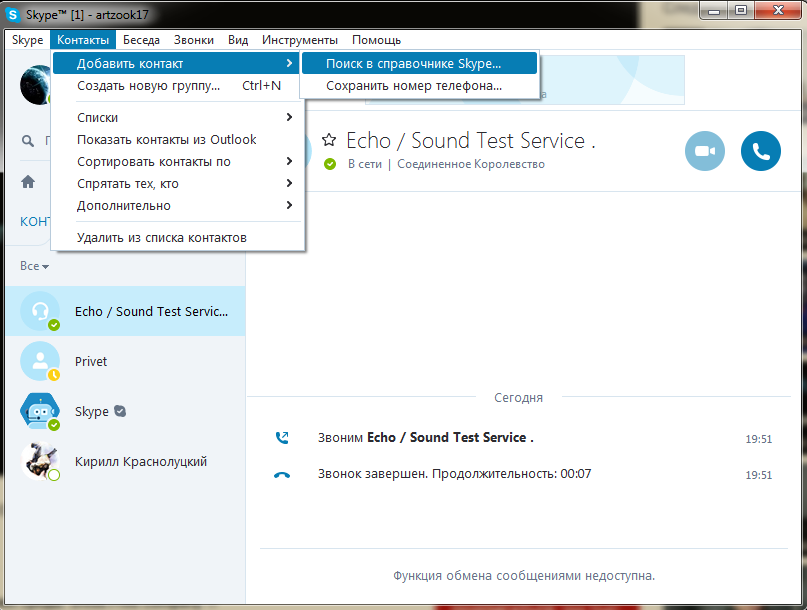Minimize the Skype window
The height and width of the screenshot is (610, 807).
pyautogui.click(x=714, y=11)
